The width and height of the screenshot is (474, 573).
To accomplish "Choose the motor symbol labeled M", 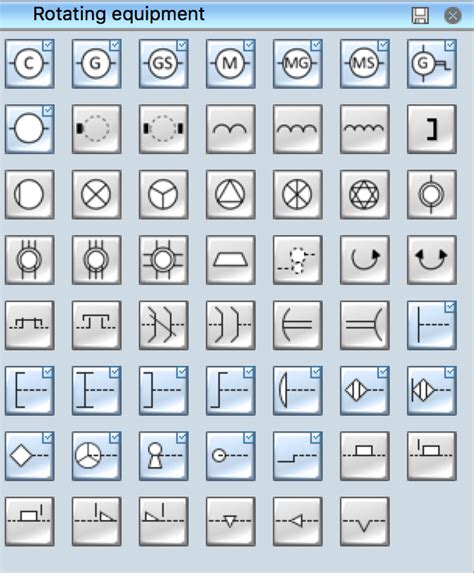I will [231, 64].
